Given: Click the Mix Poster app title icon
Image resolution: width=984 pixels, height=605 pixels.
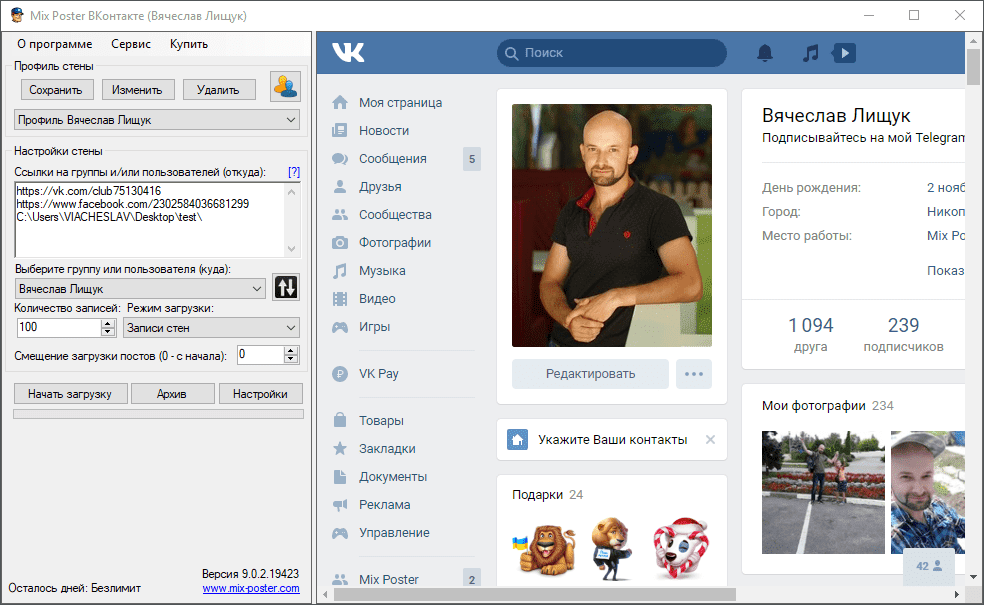Looking at the screenshot, I should [16, 15].
